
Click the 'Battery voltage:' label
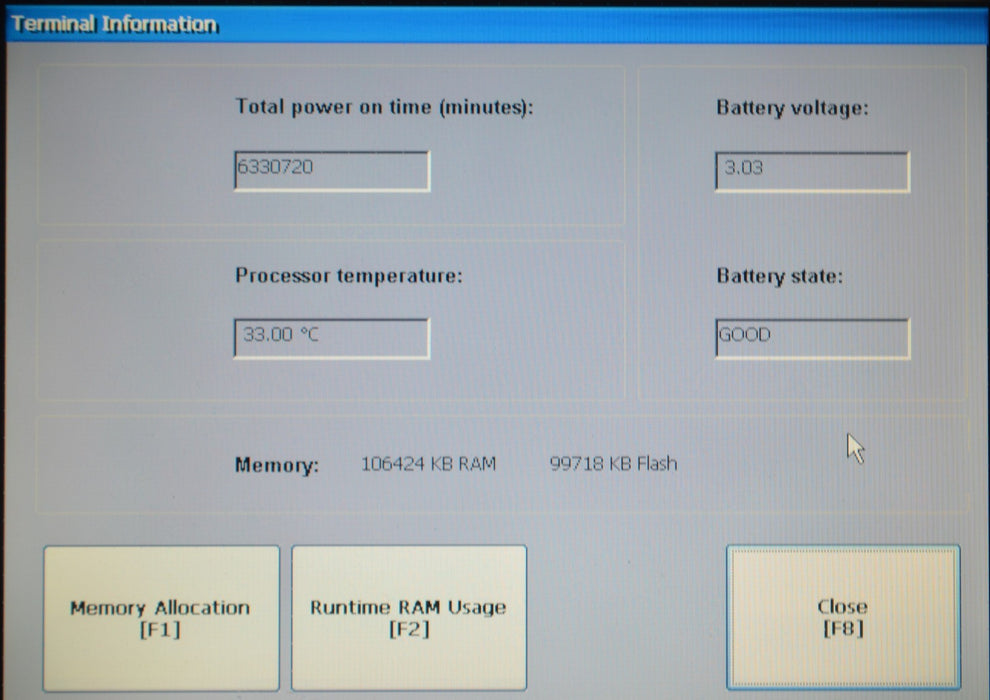(x=792, y=108)
